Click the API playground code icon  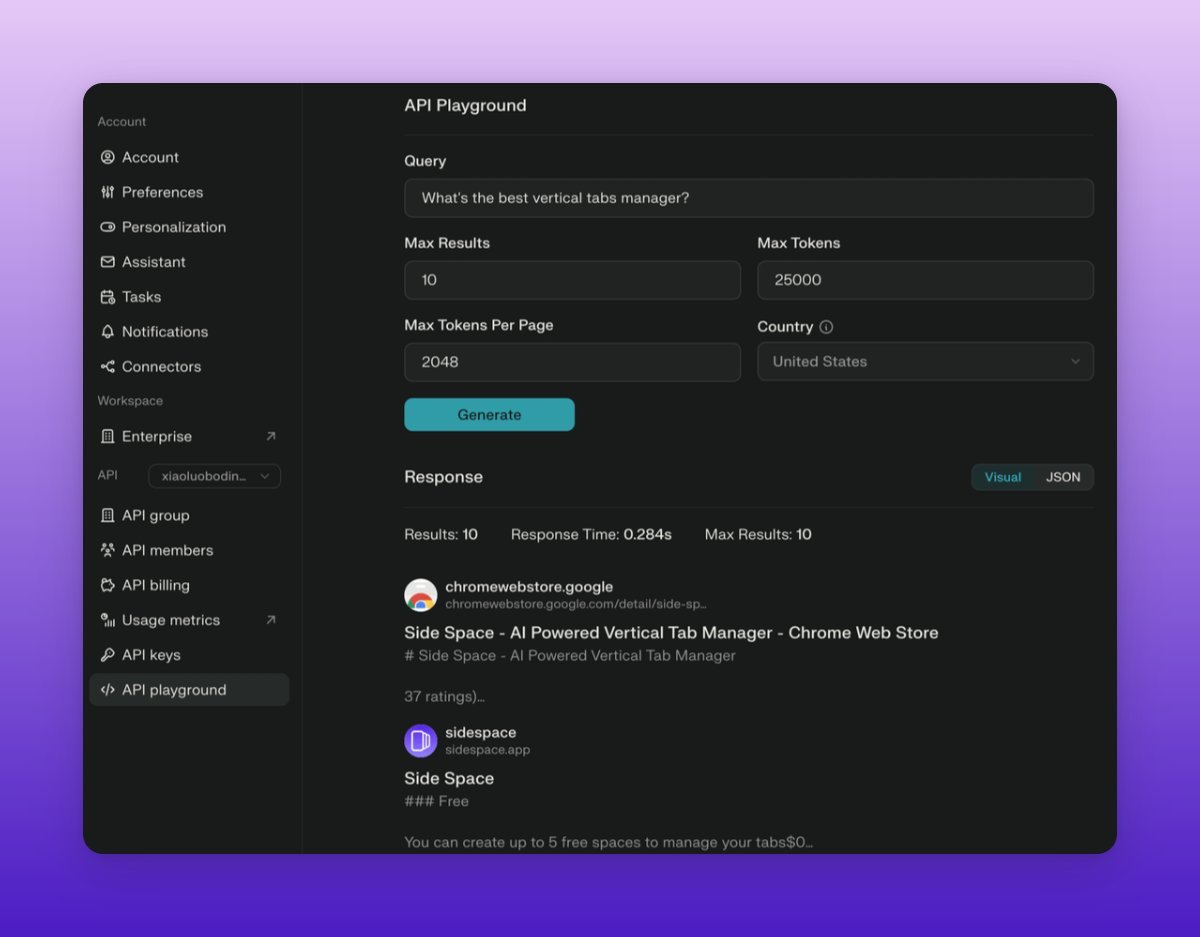click(x=108, y=690)
